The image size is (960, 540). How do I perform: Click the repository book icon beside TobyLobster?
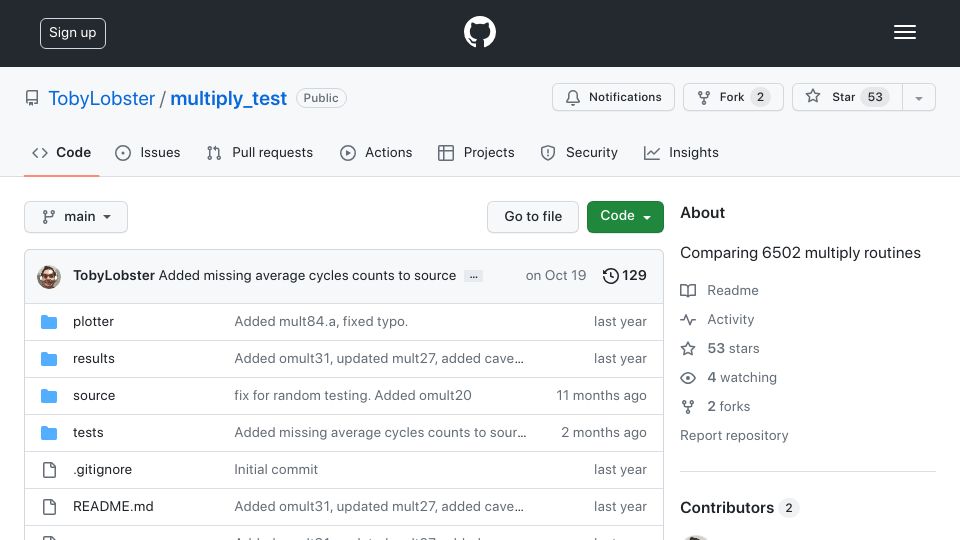32,98
